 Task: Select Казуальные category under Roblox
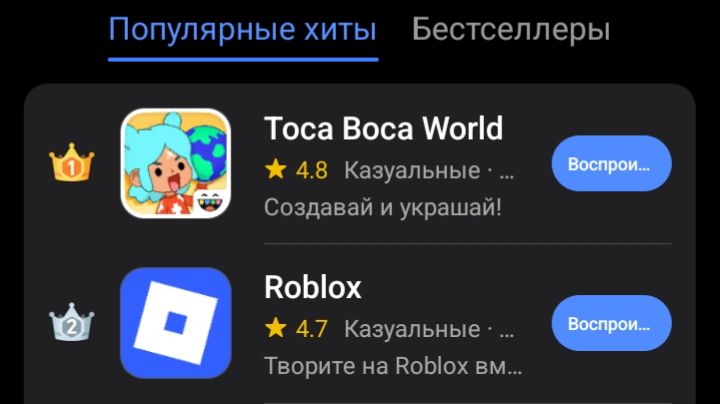pyautogui.click(x=412, y=329)
